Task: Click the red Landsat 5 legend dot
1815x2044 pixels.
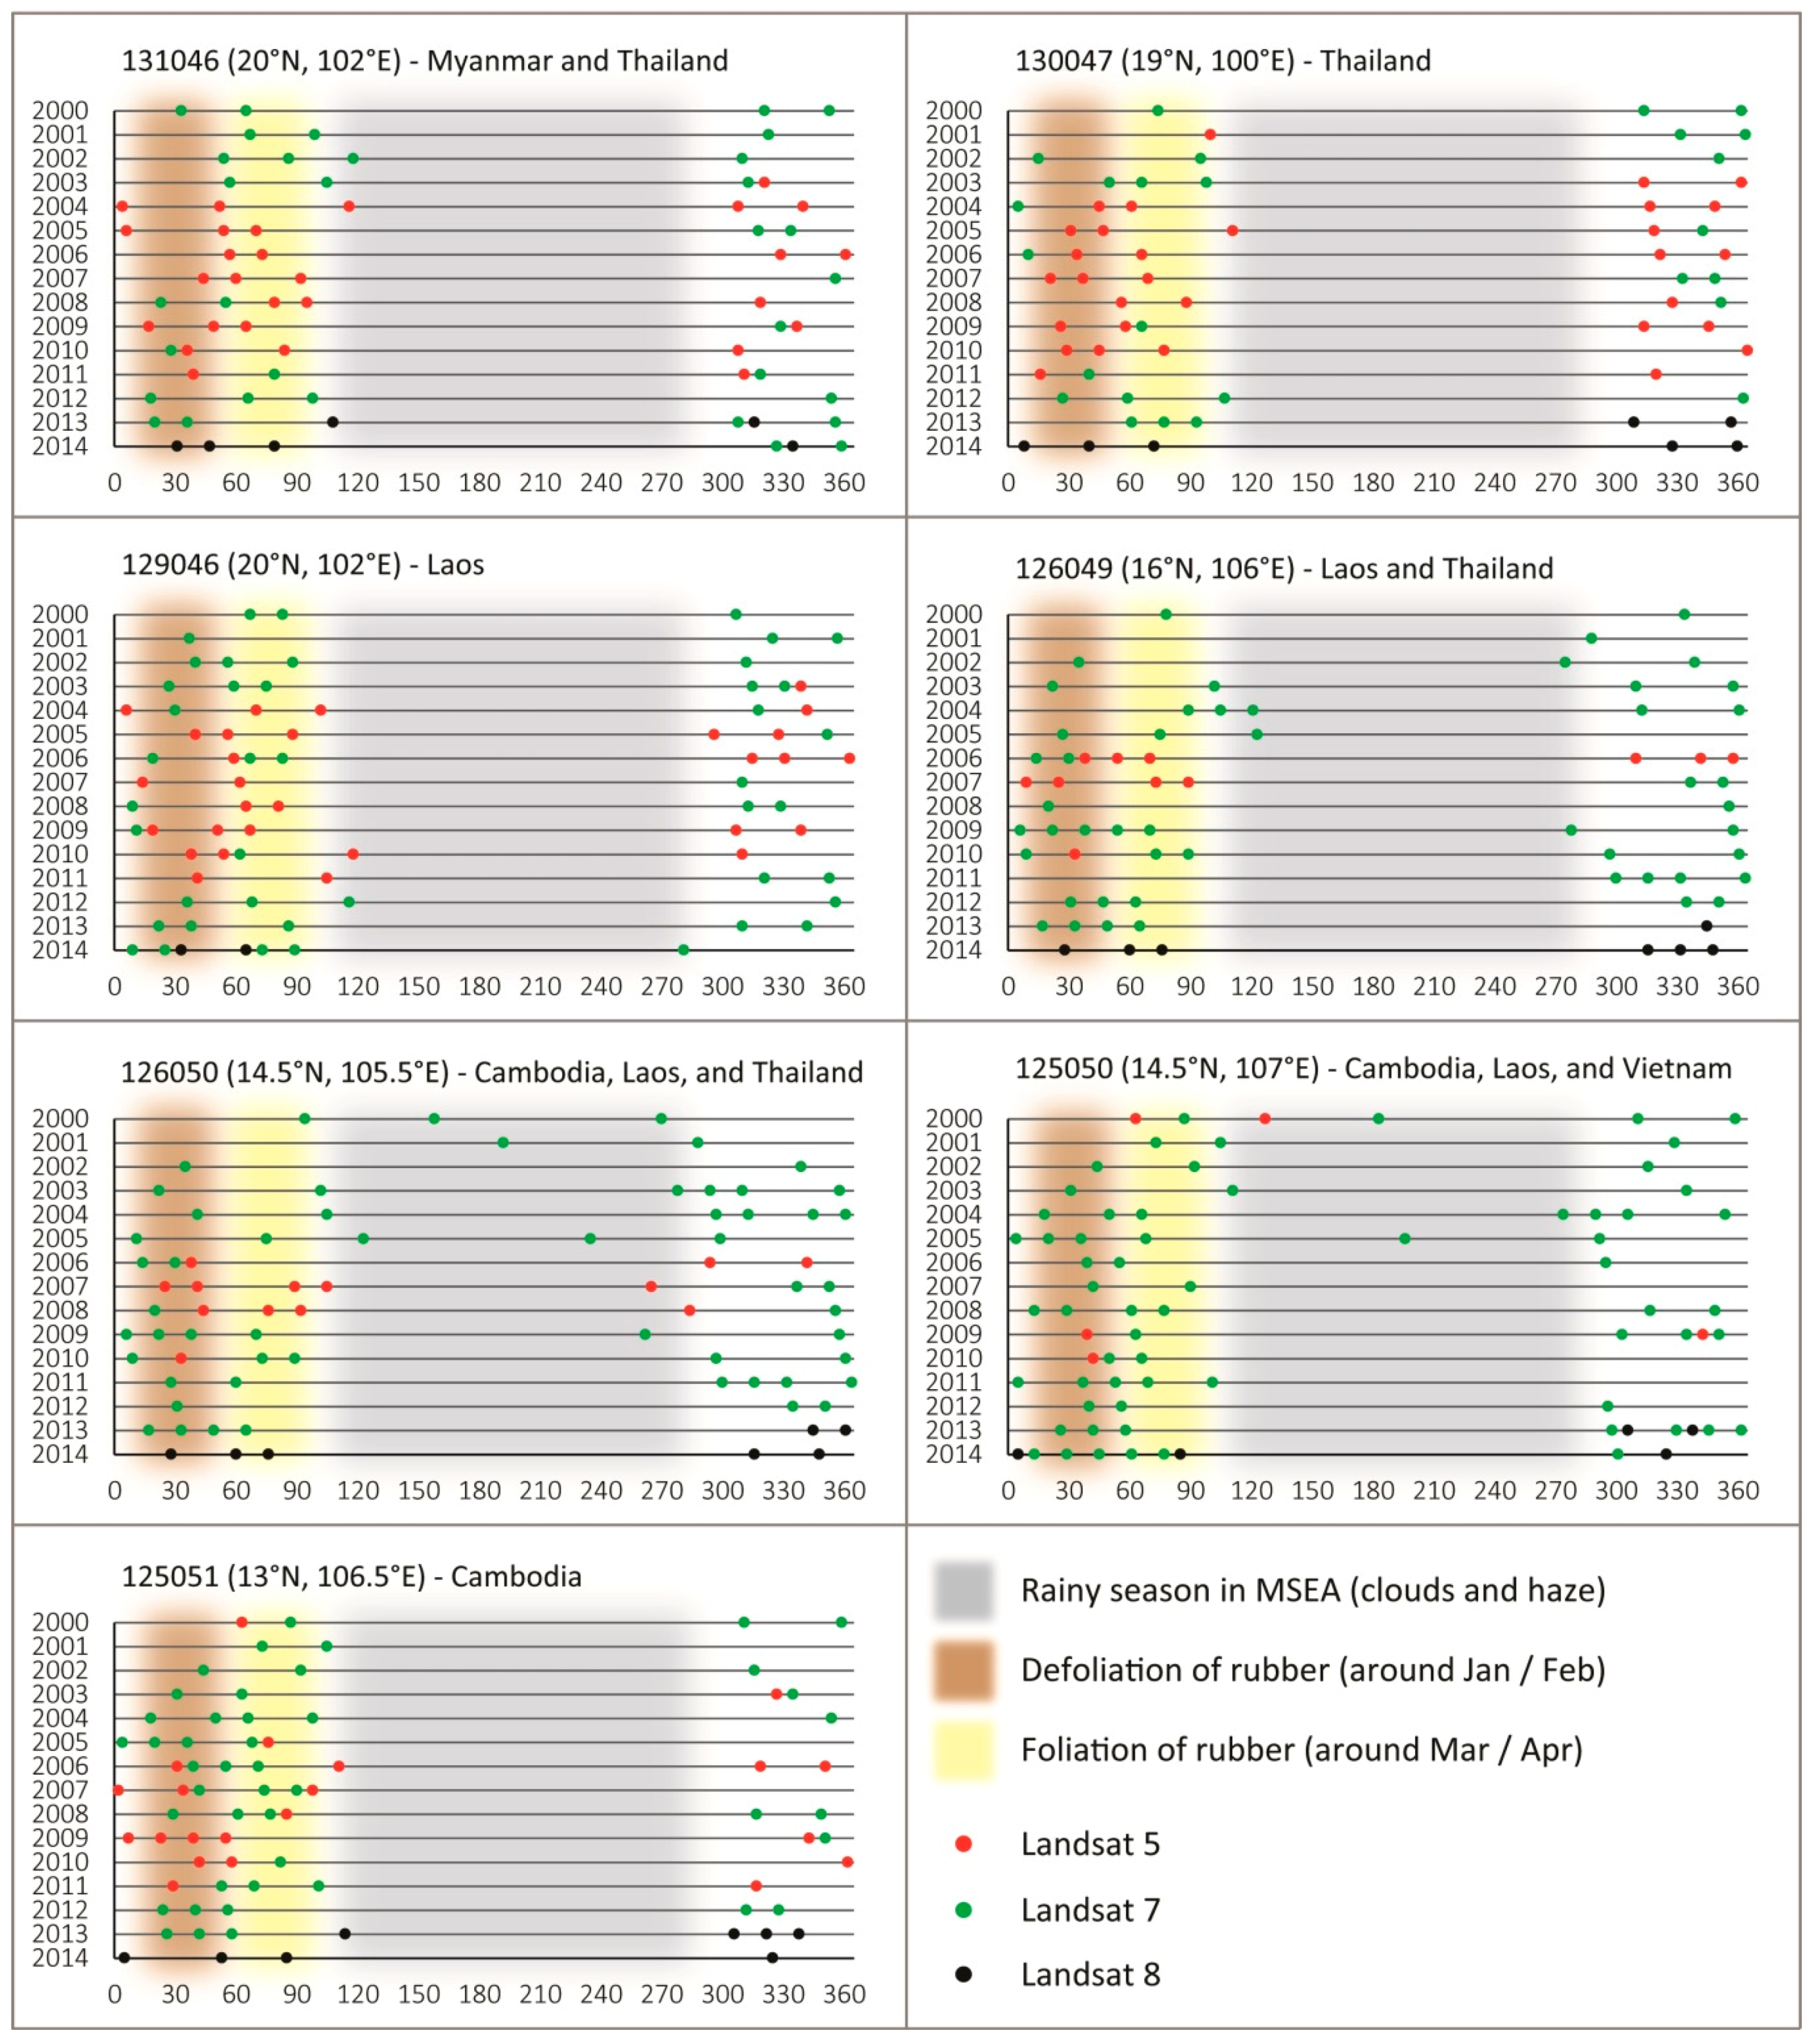Action: pyautogui.click(x=964, y=1844)
